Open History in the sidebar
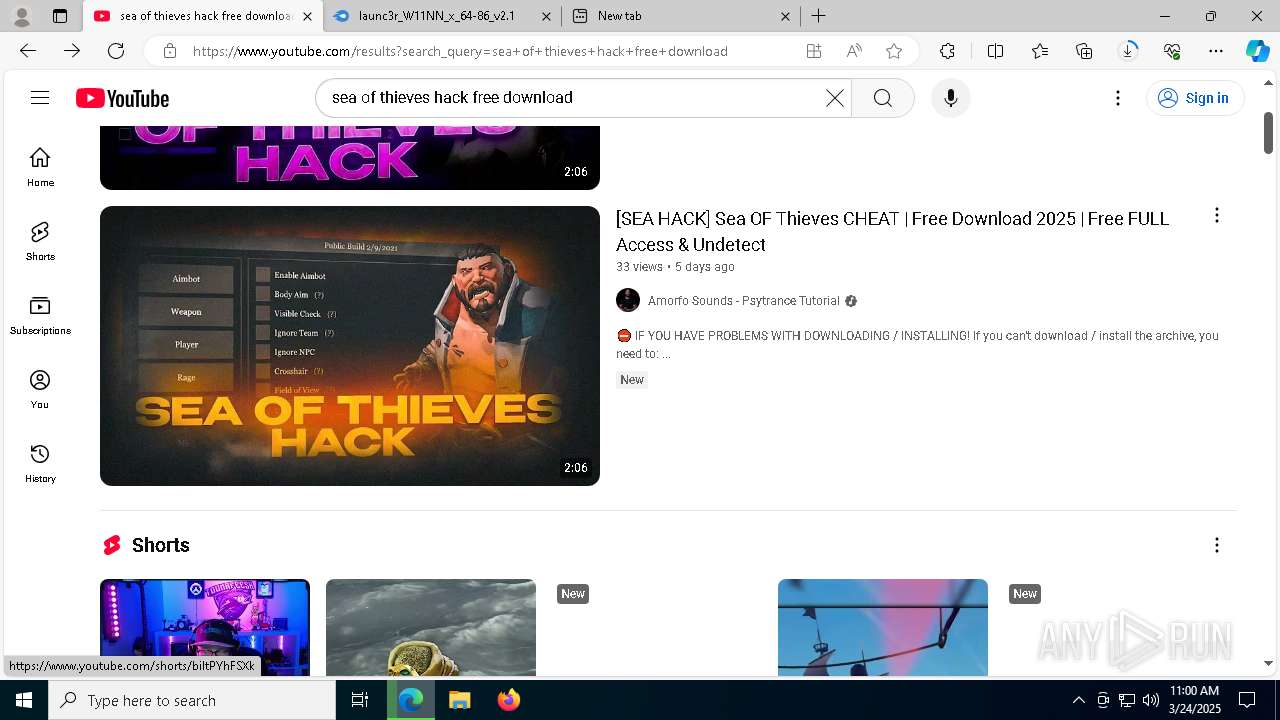The height and width of the screenshot is (720, 1280). pyautogui.click(x=40, y=463)
